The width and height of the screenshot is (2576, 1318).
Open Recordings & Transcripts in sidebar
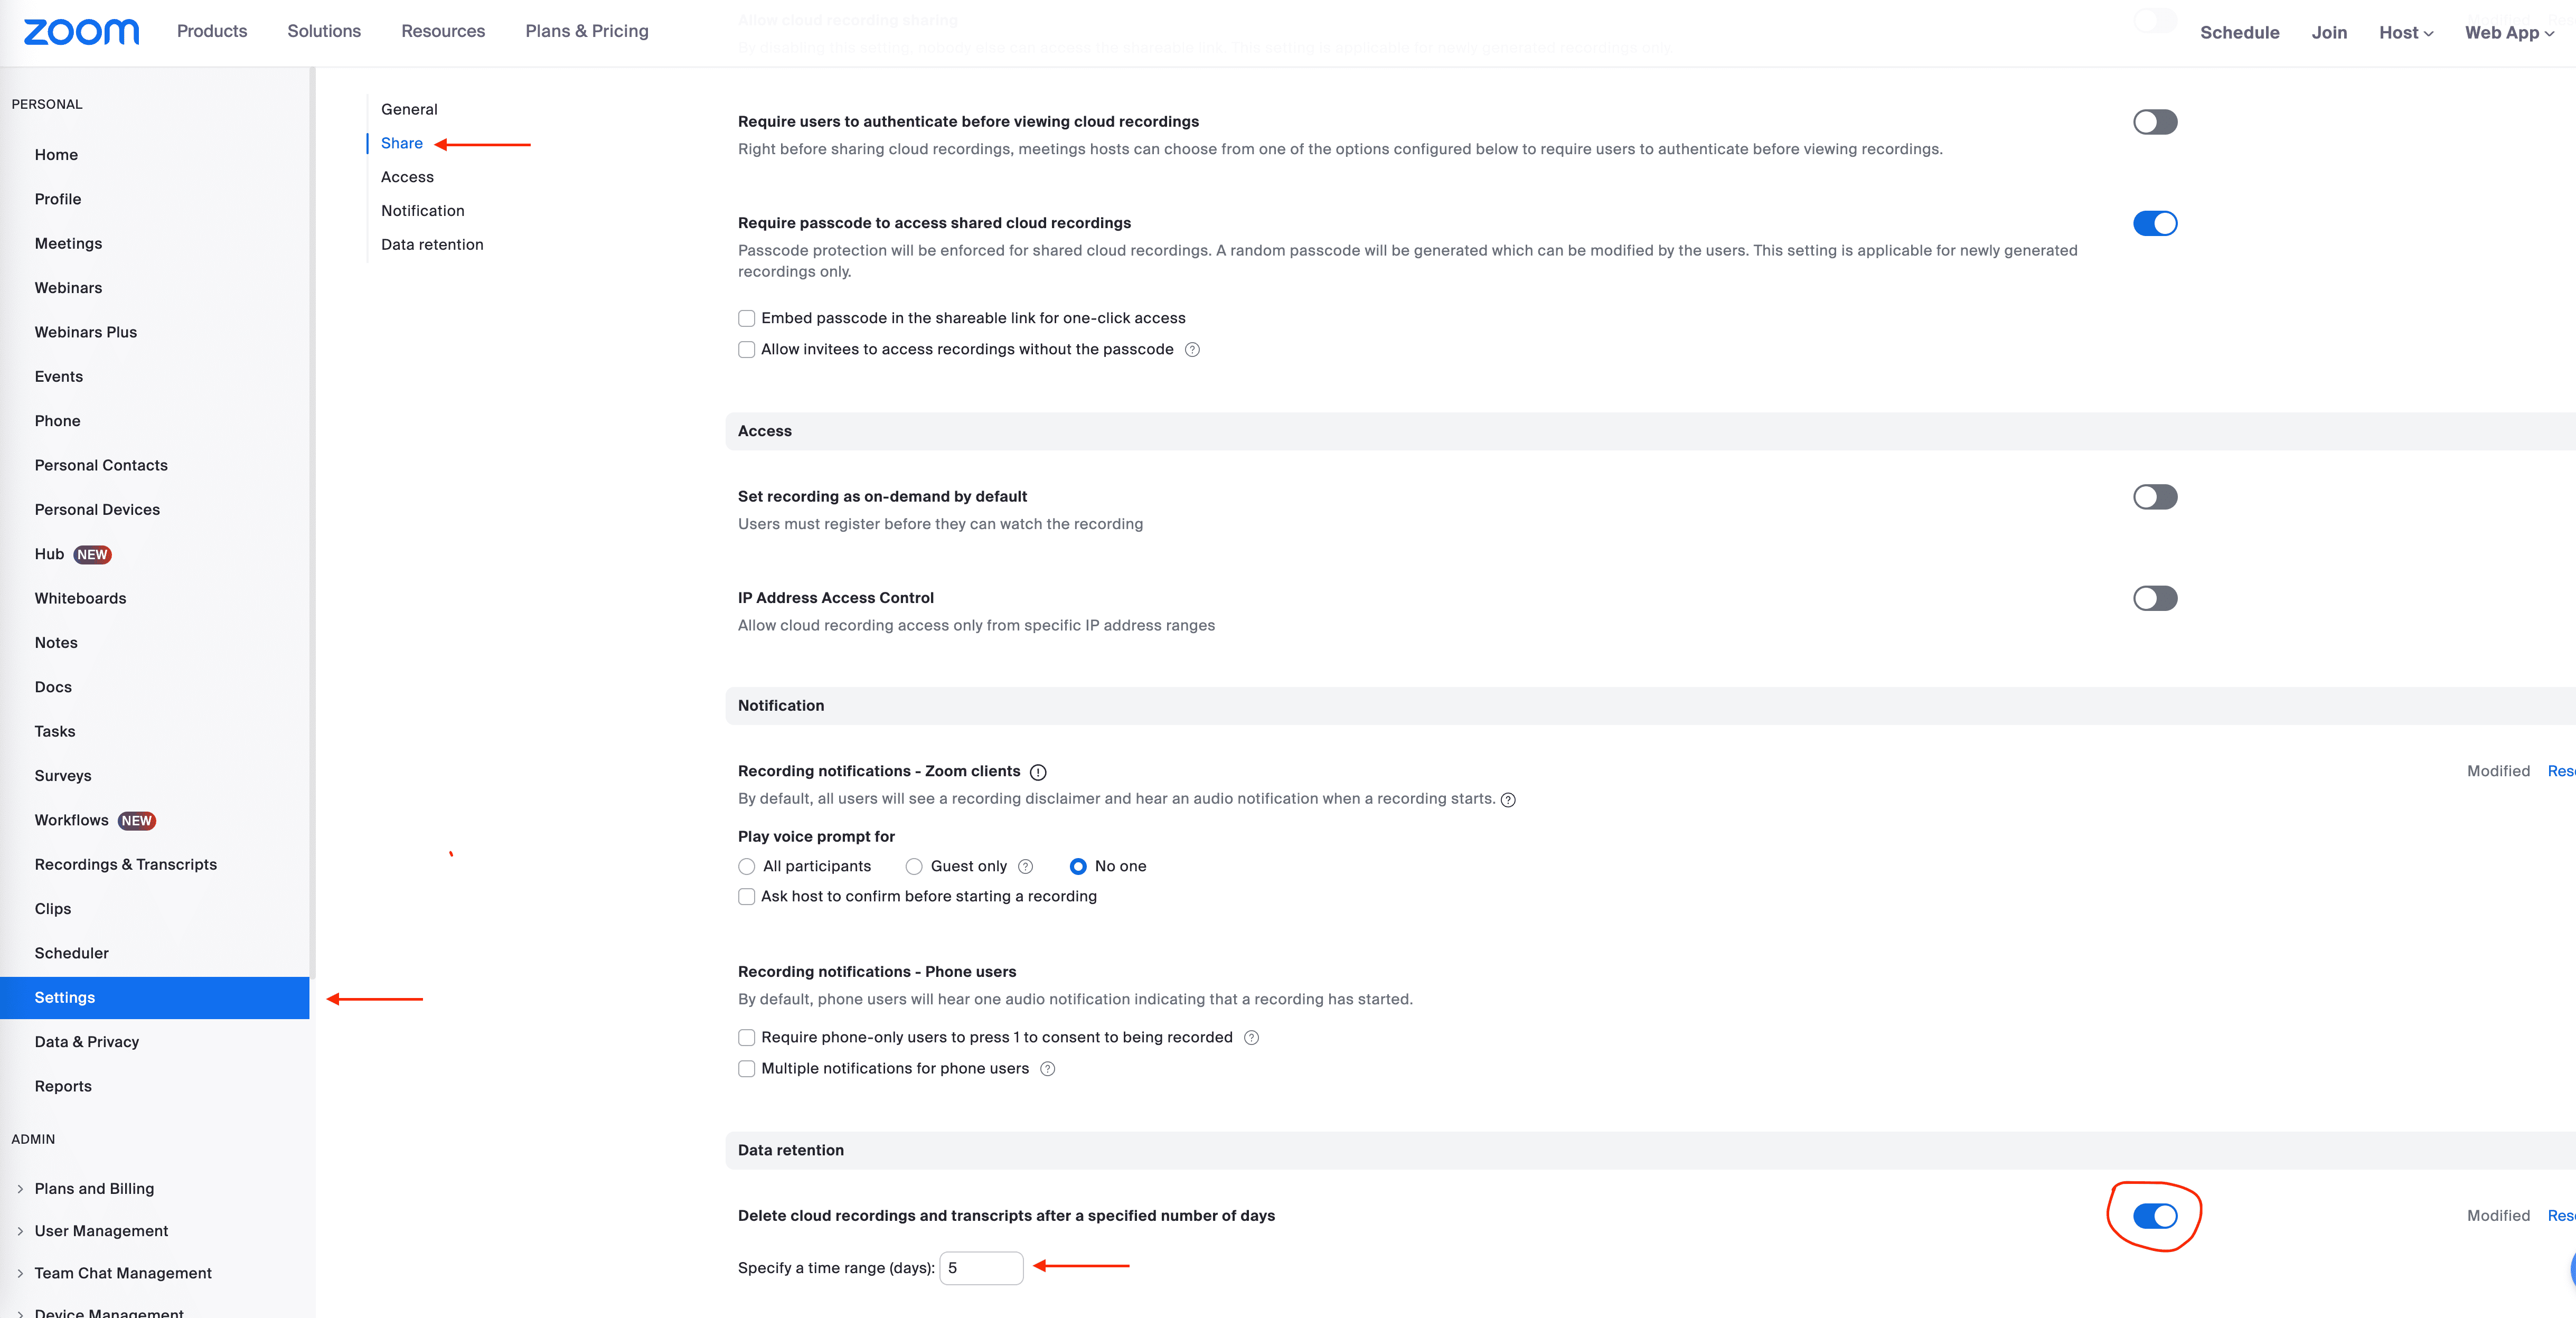point(125,864)
